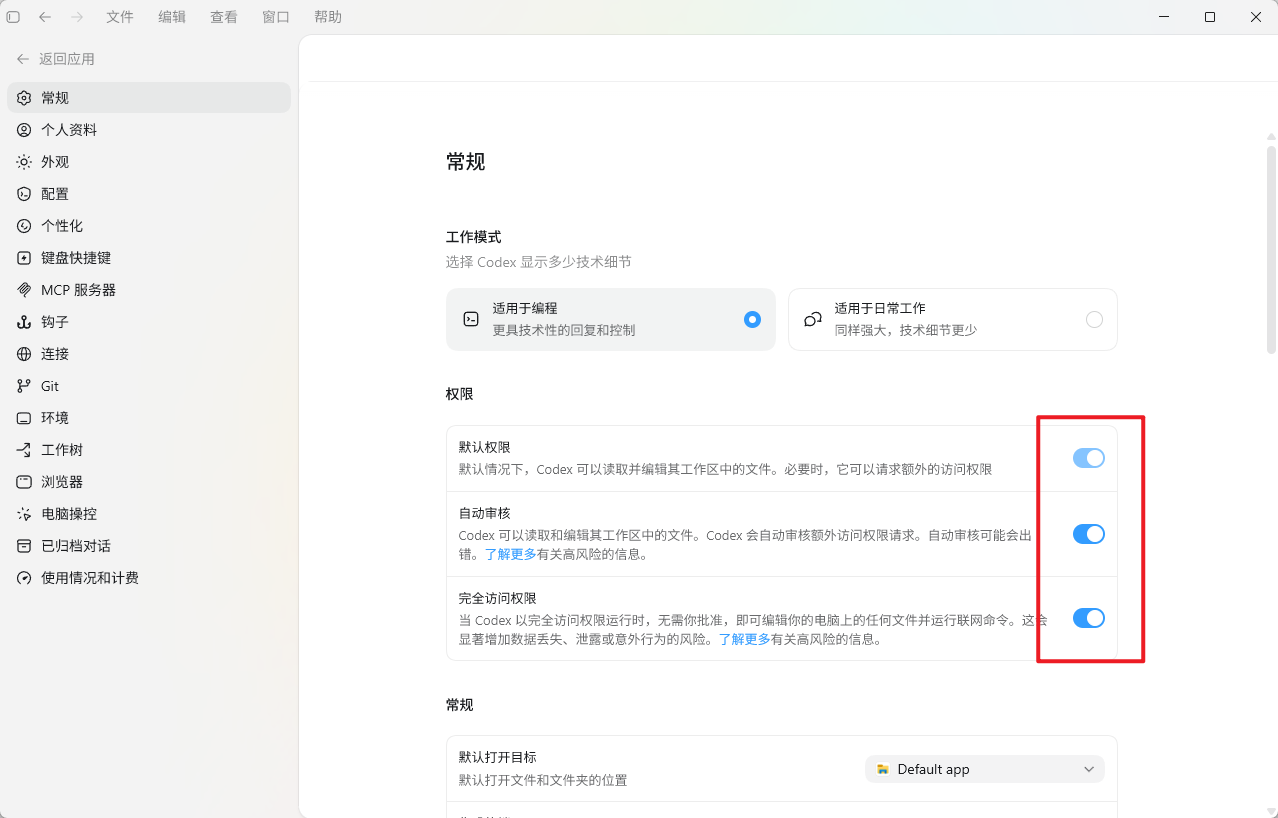The height and width of the screenshot is (818, 1278).
Task: Click the terminal icon on 适用于编程 card
Action: (471, 319)
